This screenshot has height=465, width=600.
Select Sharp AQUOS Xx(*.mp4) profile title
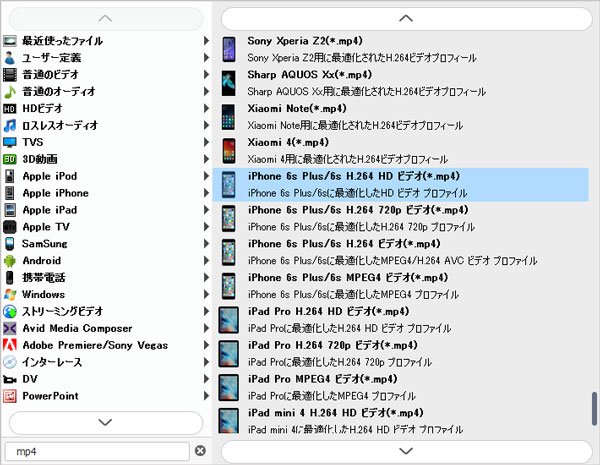tap(310, 75)
